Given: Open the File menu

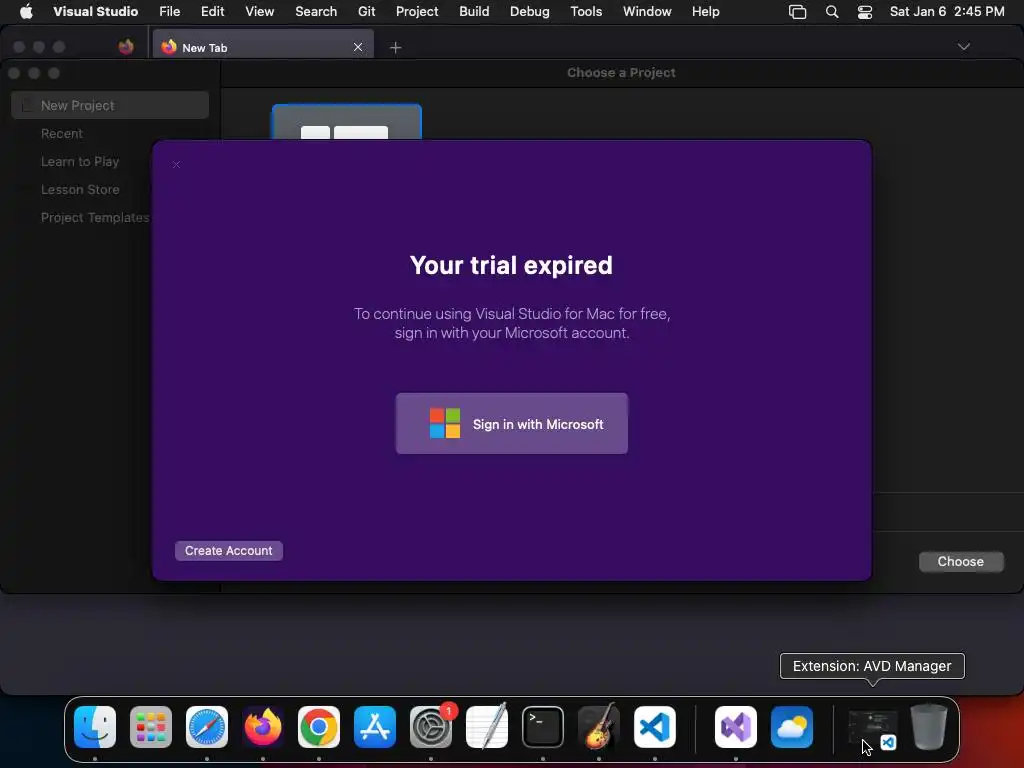Looking at the screenshot, I should pyautogui.click(x=170, y=12).
